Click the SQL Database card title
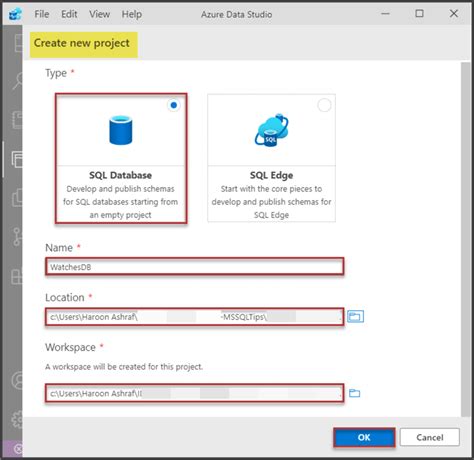The height and width of the screenshot is (460, 474). point(120,175)
